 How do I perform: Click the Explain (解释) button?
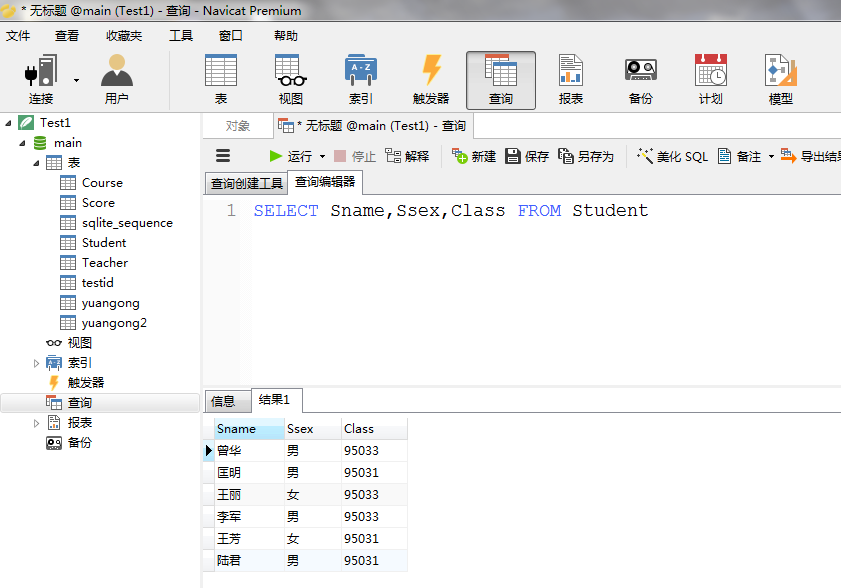pos(407,156)
